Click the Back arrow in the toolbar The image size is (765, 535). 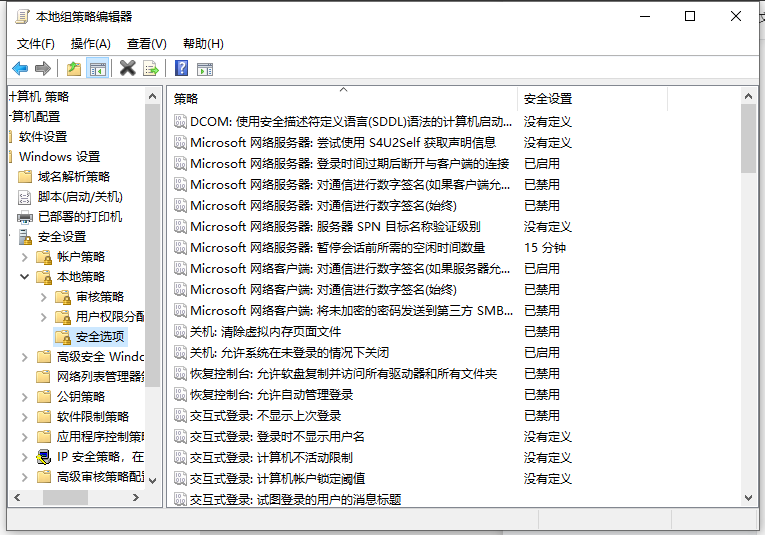[20, 68]
